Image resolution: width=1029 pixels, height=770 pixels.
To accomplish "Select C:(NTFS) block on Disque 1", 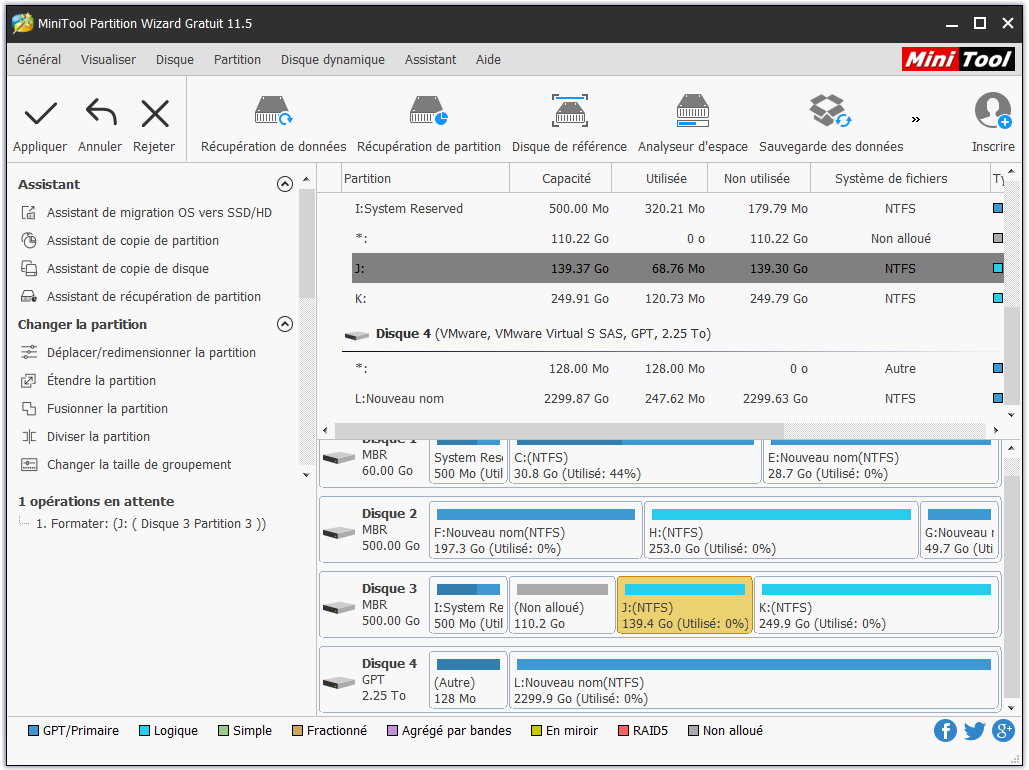I will [635, 461].
